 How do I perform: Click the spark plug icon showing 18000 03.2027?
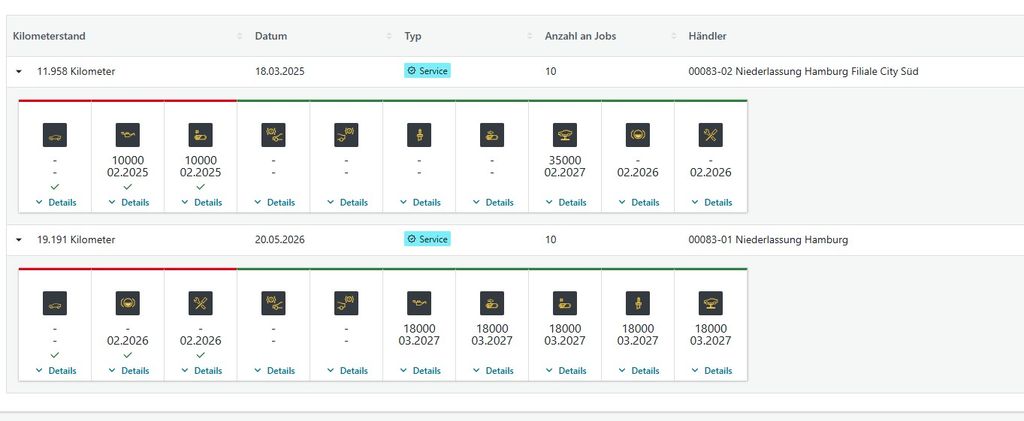(638, 304)
